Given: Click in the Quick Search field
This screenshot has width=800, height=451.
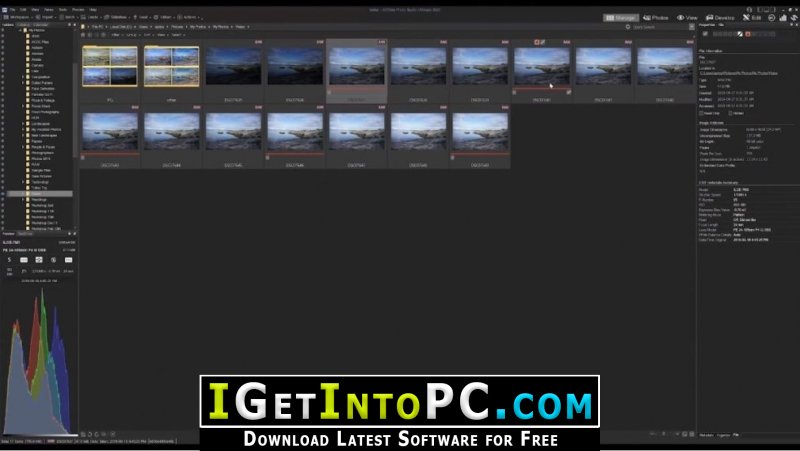Looking at the screenshot, I should [658, 27].
